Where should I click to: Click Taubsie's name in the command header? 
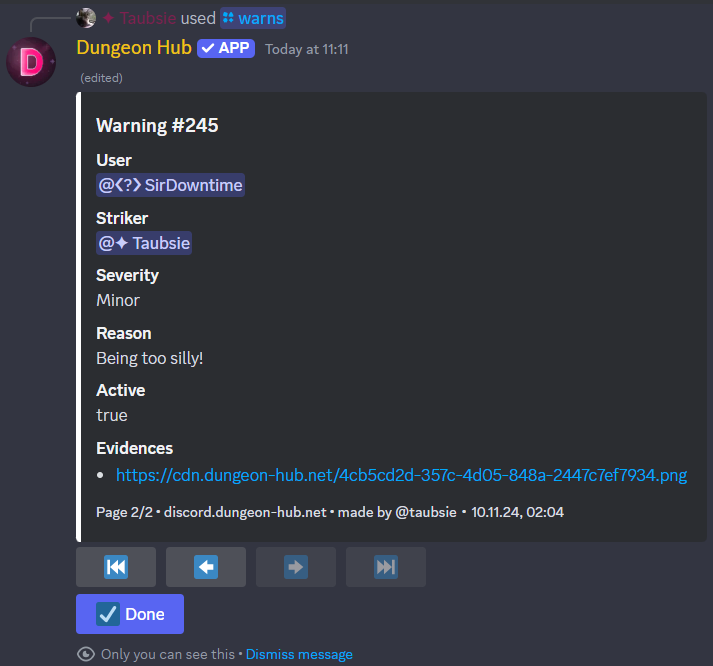point(148,18)
